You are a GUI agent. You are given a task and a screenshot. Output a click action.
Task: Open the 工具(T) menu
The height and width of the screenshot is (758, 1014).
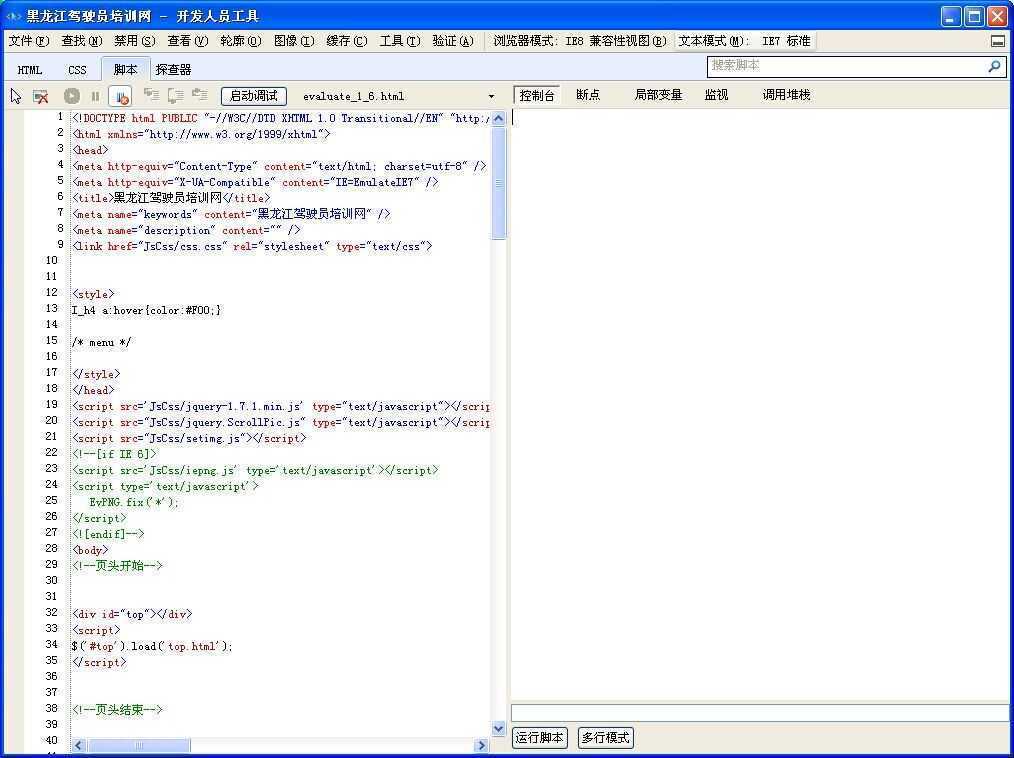point(400,41)
